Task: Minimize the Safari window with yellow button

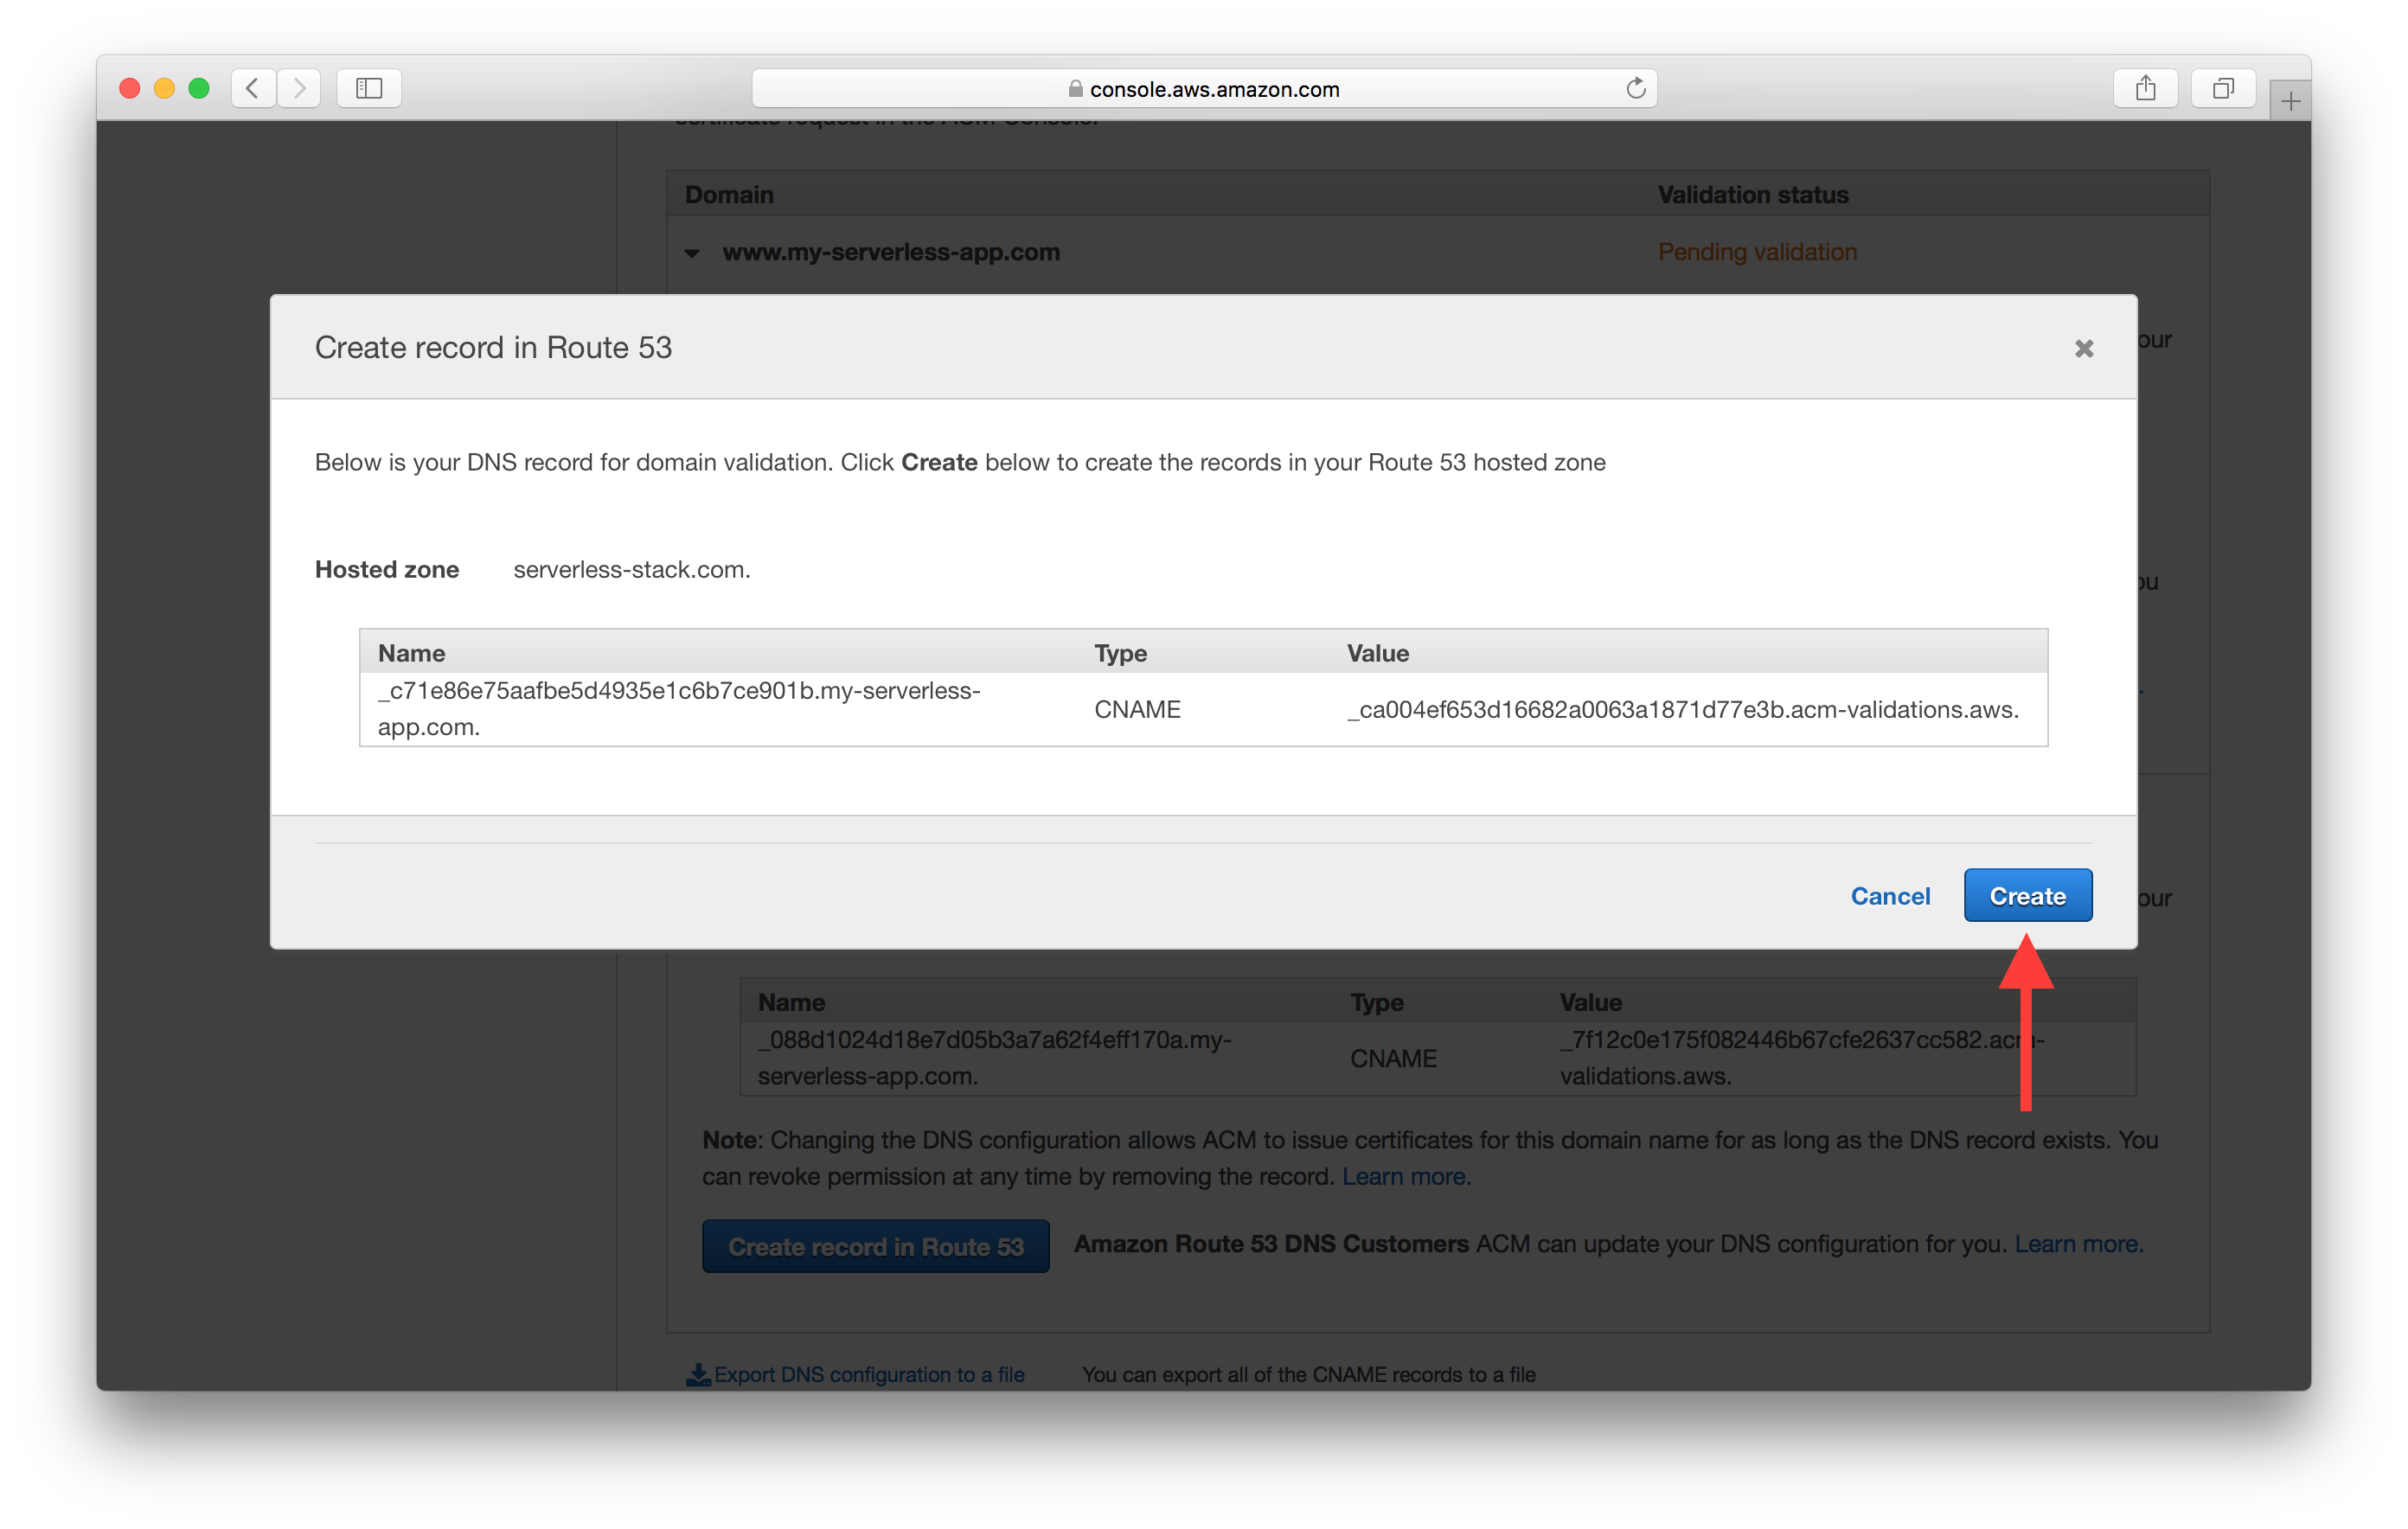Action: pyautogui.click(x=164, y=88)
